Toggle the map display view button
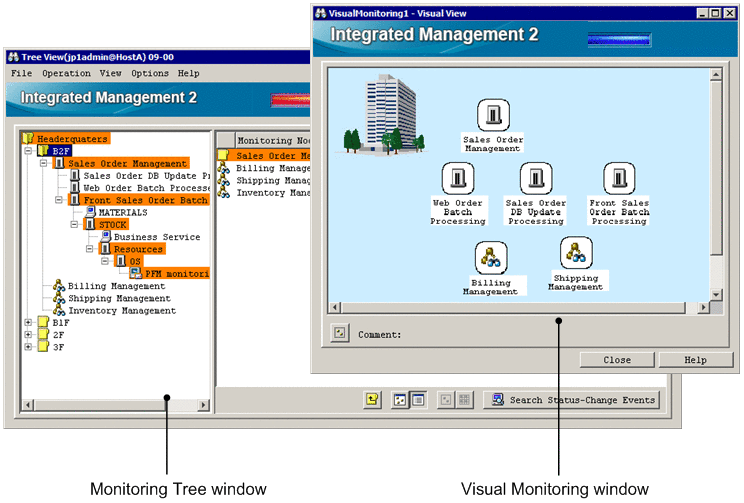Screen dimensions: 744x503 pyautogui.click(x=400, y=400)
